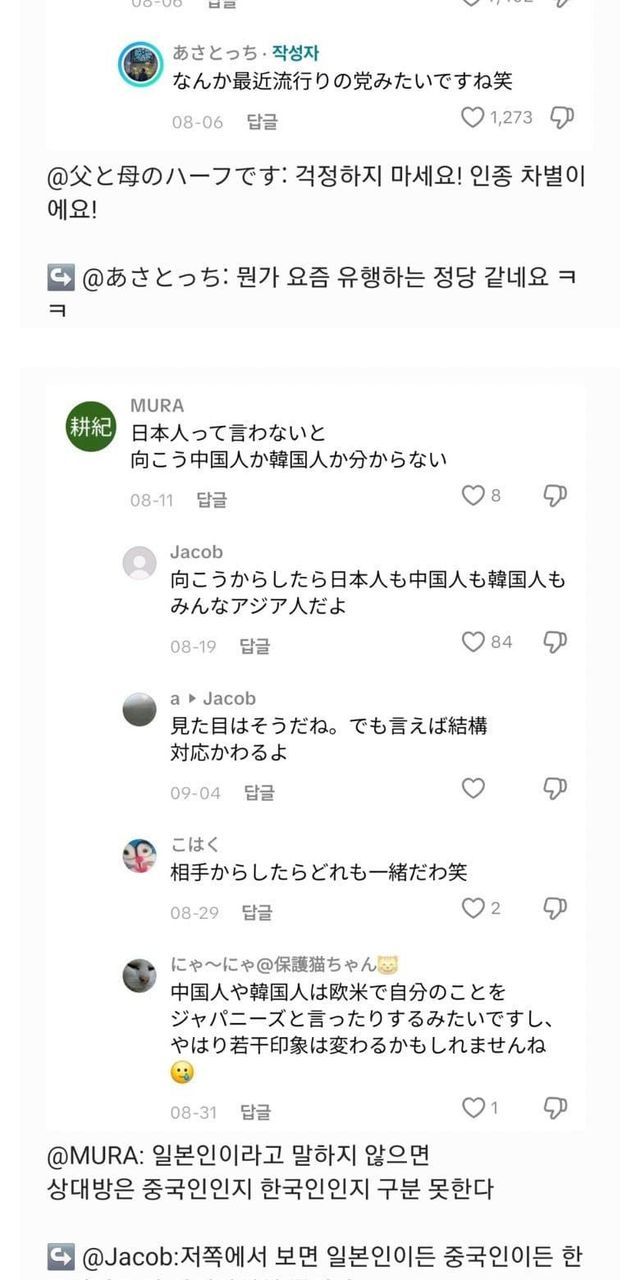Screen dimensions: 640x1280
Task: Reply to MURA's comment dated 08-11
Action: (211, 499)
